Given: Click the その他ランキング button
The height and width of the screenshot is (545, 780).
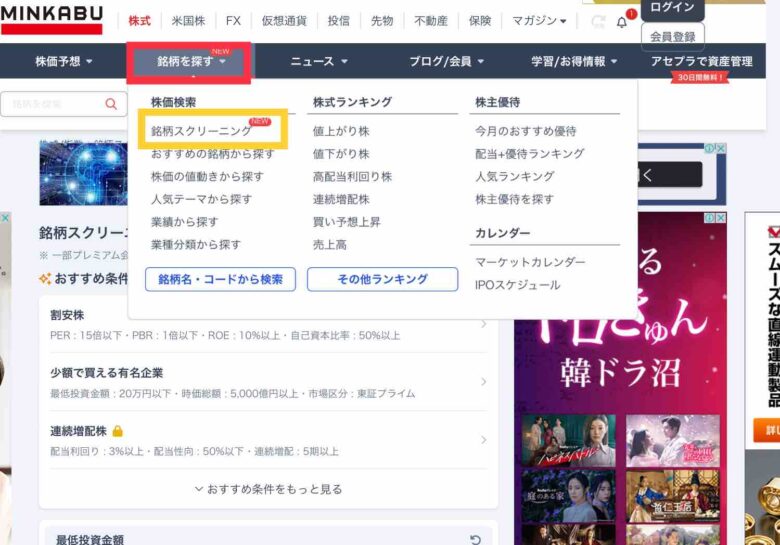Looking at the screenshot, I should click(x=382, y=279).
